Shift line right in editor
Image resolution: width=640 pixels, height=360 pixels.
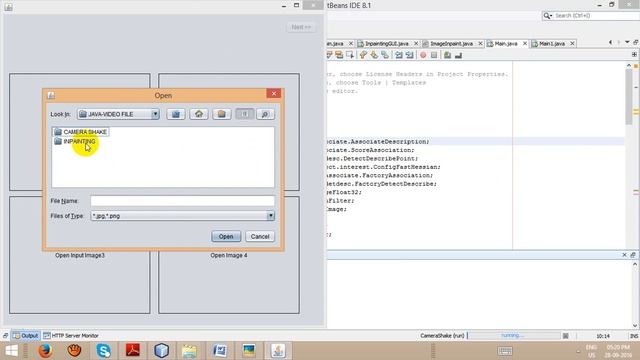[409, 55]
